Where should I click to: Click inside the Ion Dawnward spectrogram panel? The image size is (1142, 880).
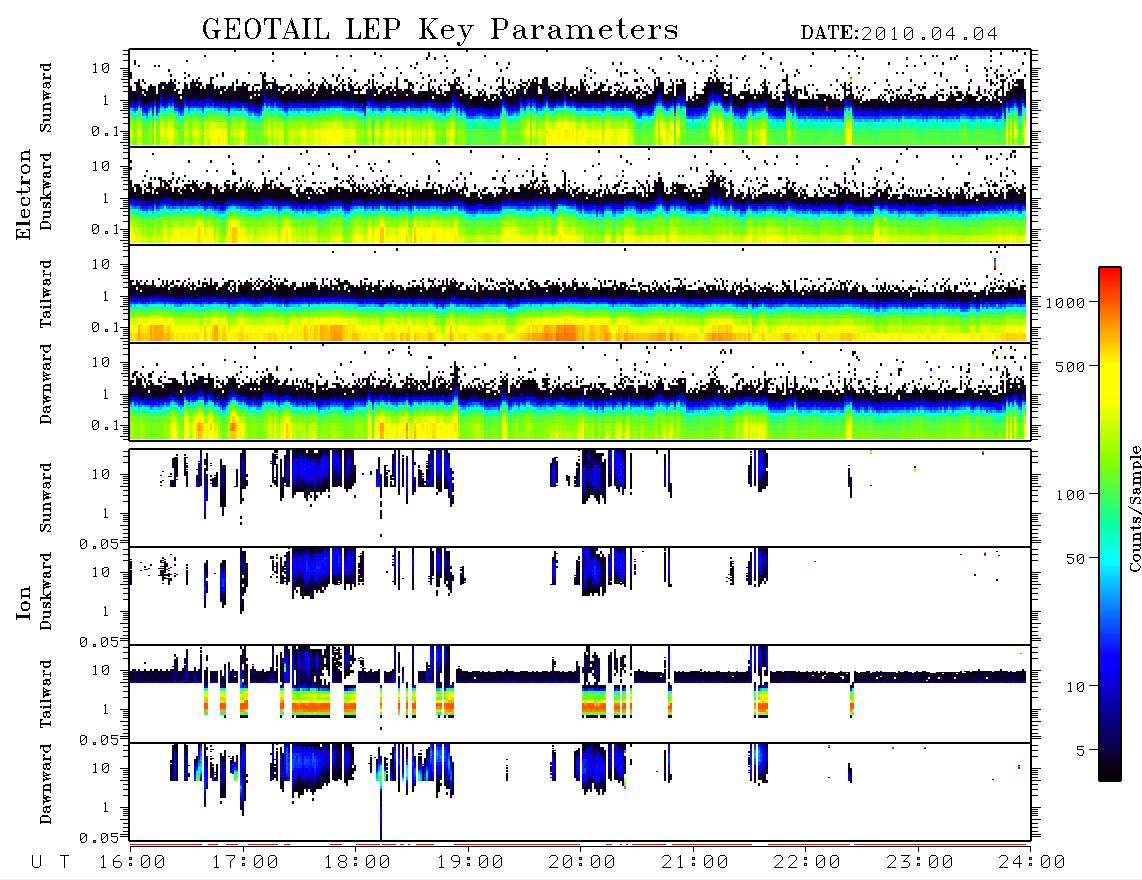point(580,792)
